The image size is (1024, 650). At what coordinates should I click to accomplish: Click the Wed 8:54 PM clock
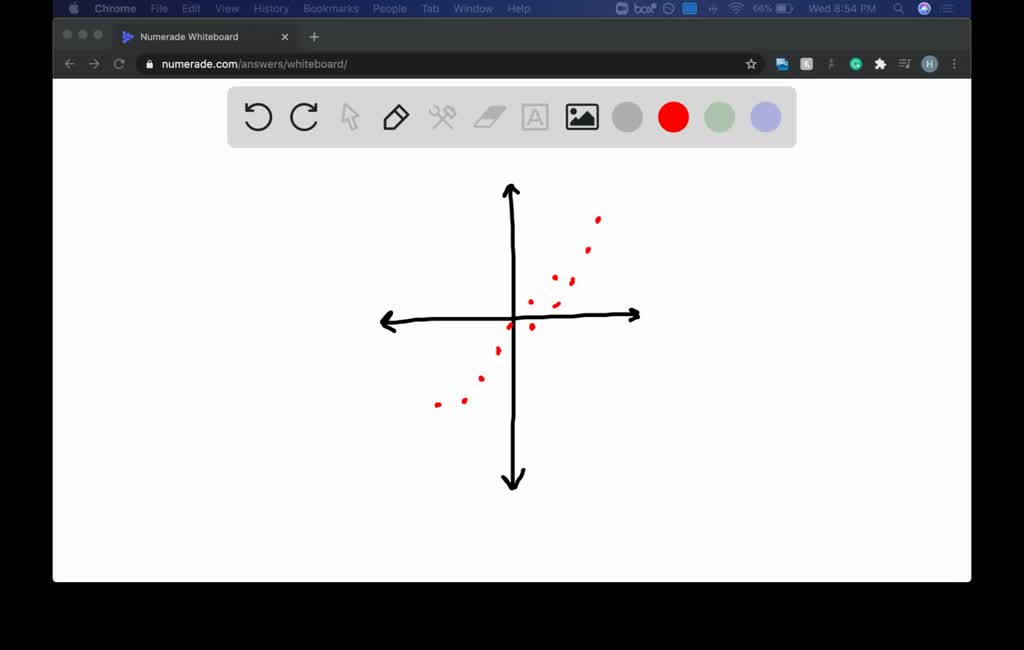pos(842,8)
